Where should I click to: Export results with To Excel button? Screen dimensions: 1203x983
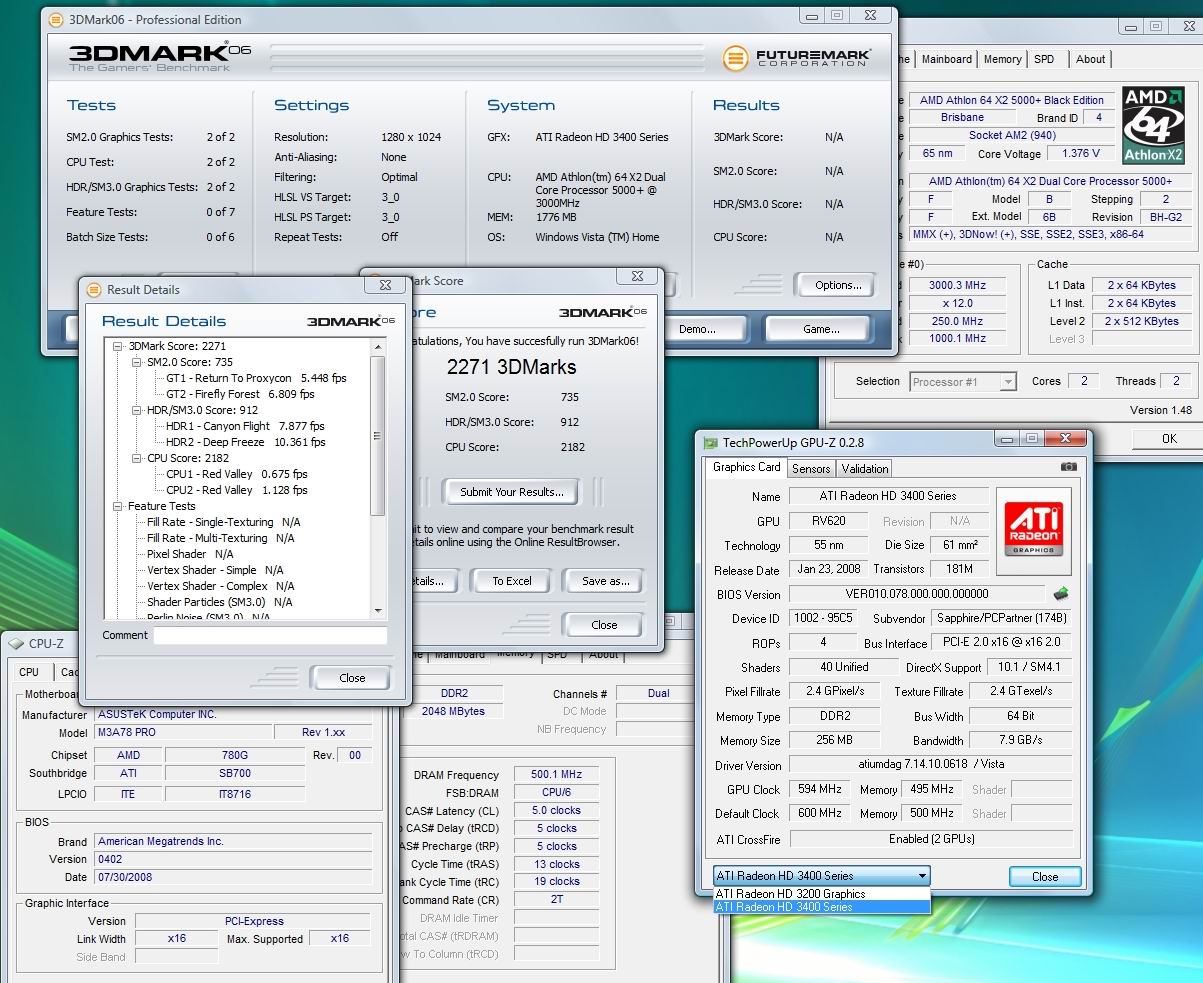(512, 581)
